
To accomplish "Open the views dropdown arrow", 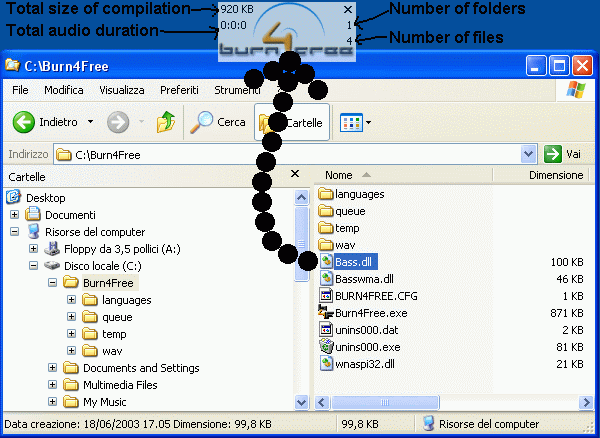I will (368, 122).
